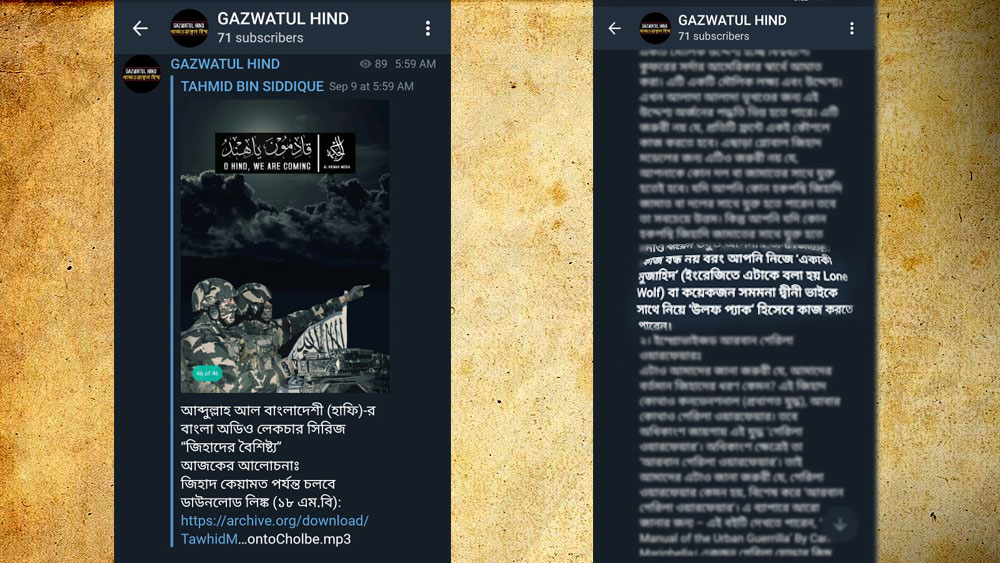Tap the sender avatar beside the message
The image size is (1000, 563).
(142, 74)
